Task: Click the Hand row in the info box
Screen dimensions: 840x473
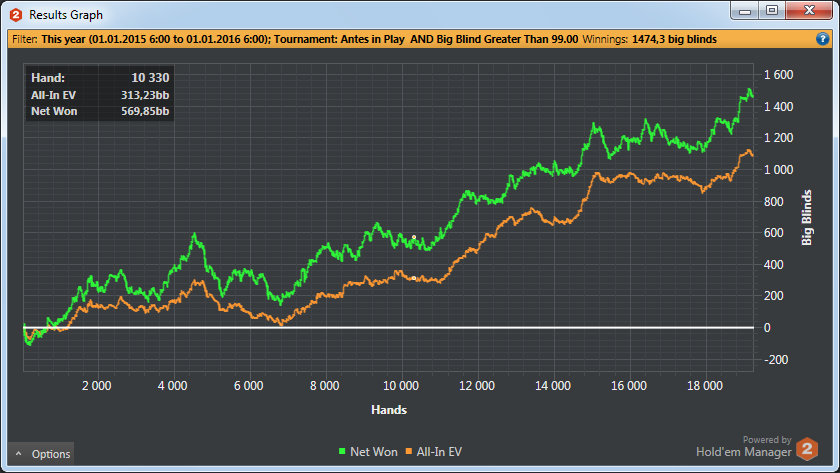Action: pyautogui.click(x=98, y=76)
